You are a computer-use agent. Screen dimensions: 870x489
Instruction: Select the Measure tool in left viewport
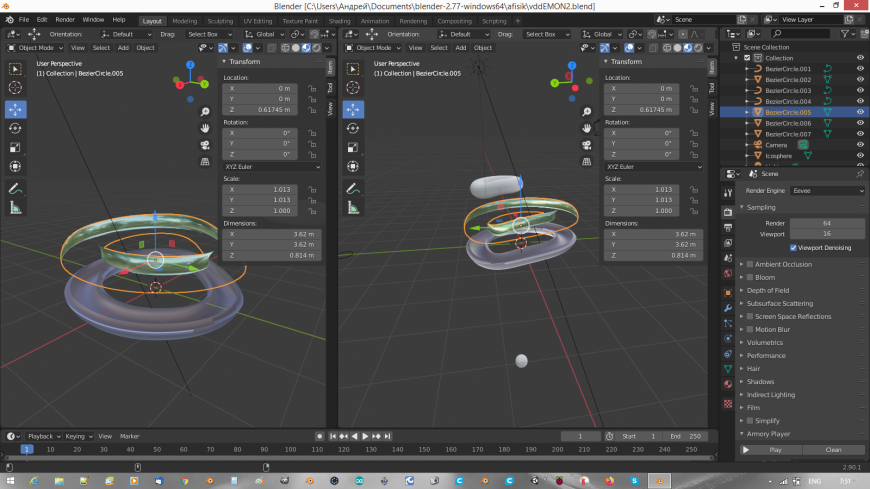click(15, 208)
